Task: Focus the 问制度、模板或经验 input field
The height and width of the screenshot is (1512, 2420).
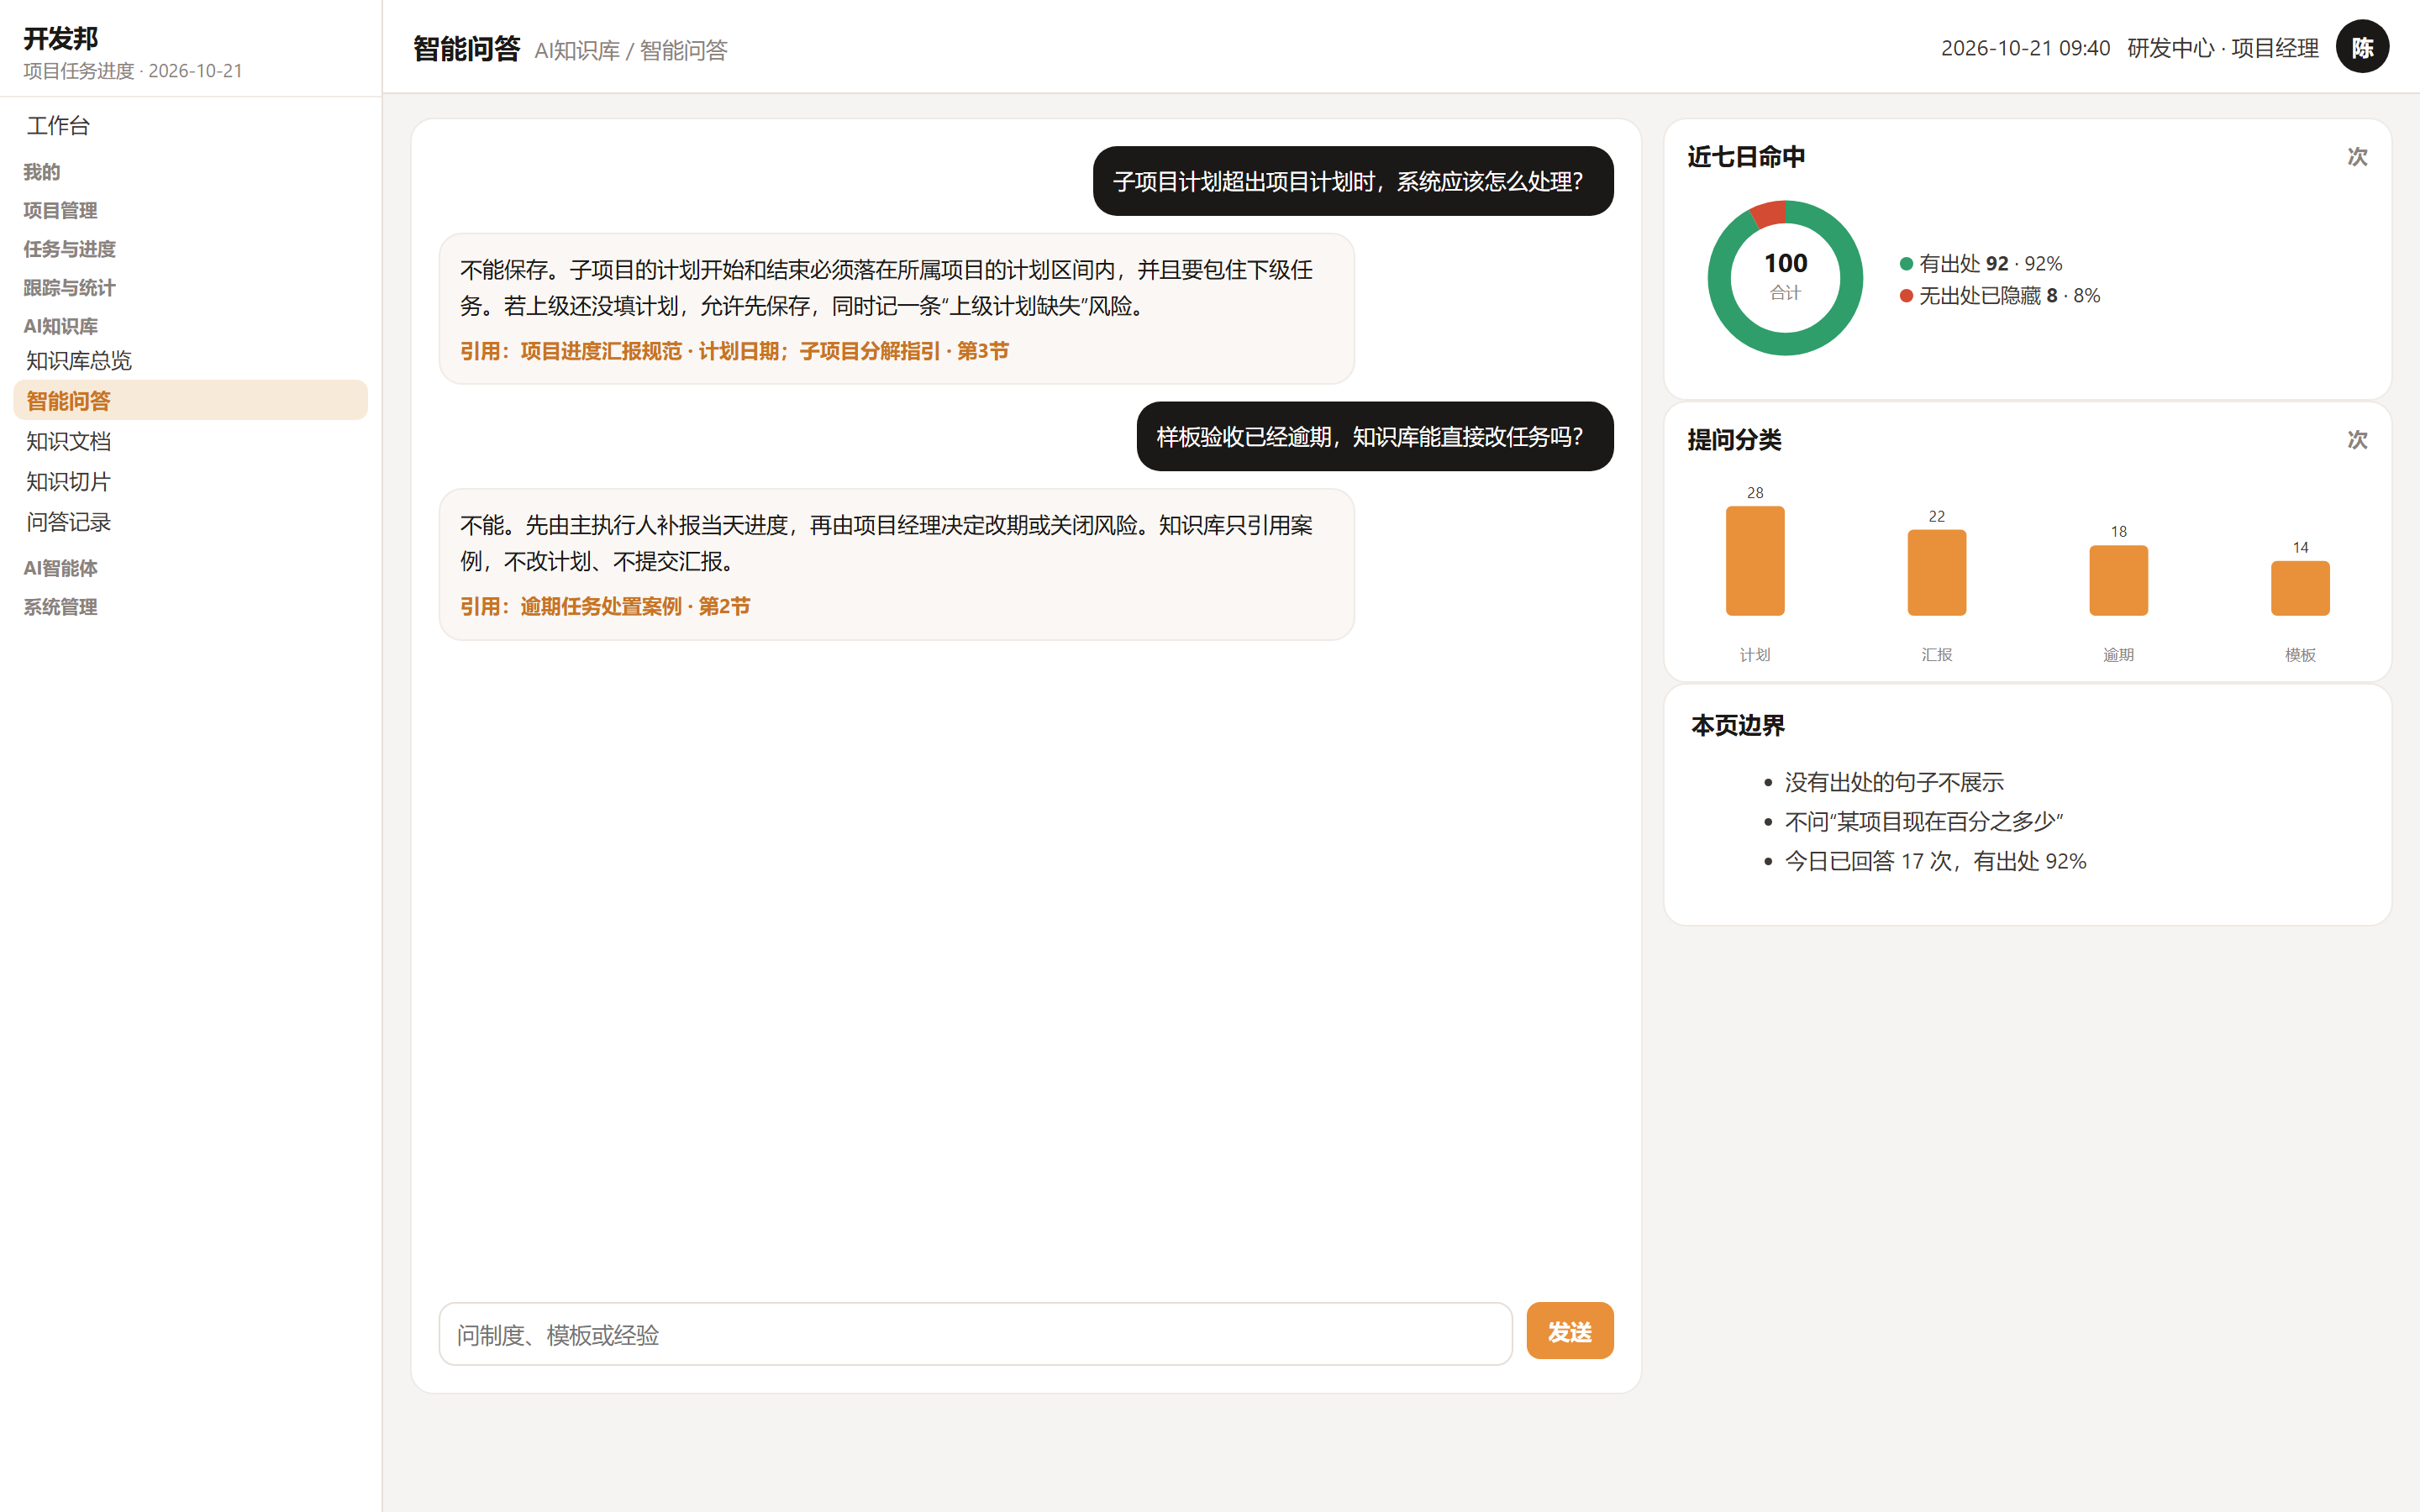Action: (975, 1334)
